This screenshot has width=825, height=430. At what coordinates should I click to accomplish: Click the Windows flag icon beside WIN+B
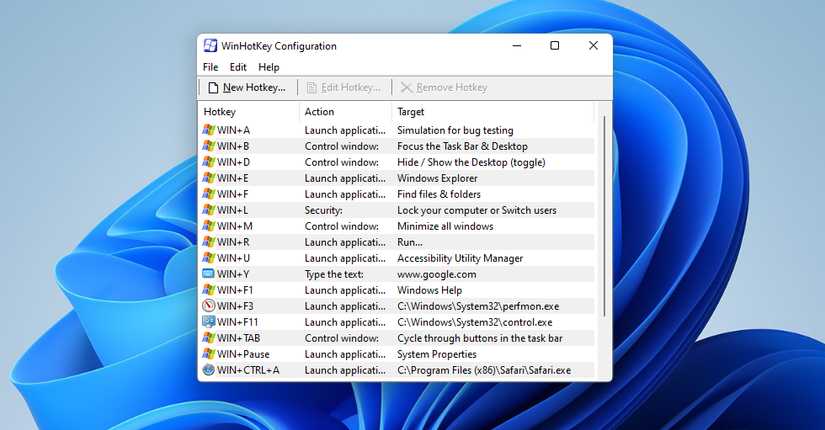[x=208, y=146]
